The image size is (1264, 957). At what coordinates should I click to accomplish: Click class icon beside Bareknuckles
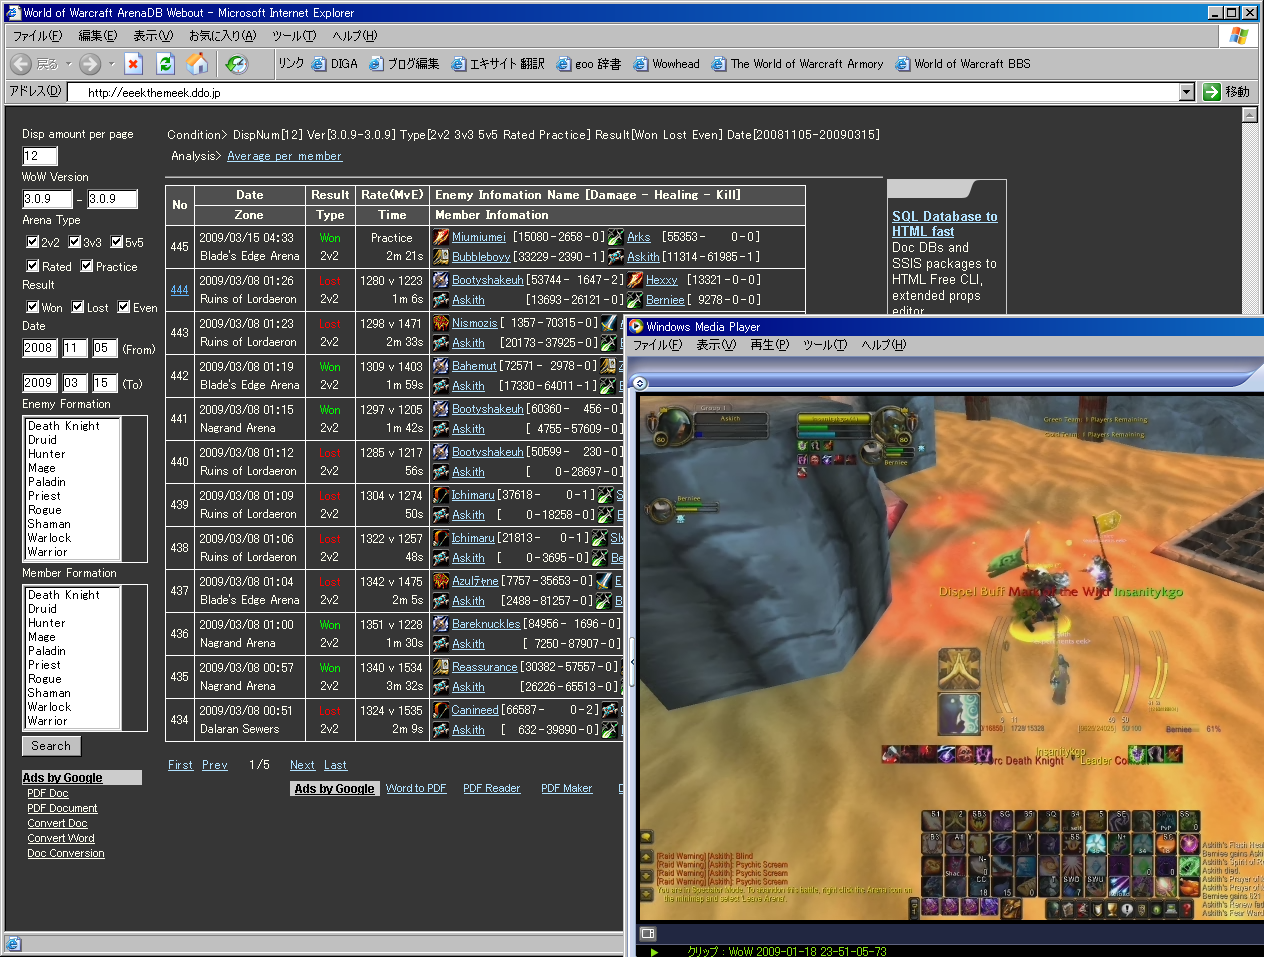click(x=441, y=624)
